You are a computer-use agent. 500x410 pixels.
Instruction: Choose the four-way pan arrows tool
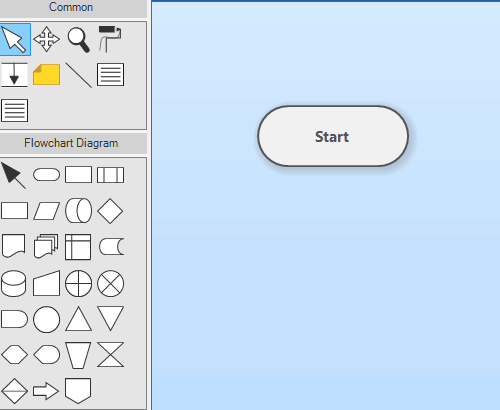[x=47, y=39]
